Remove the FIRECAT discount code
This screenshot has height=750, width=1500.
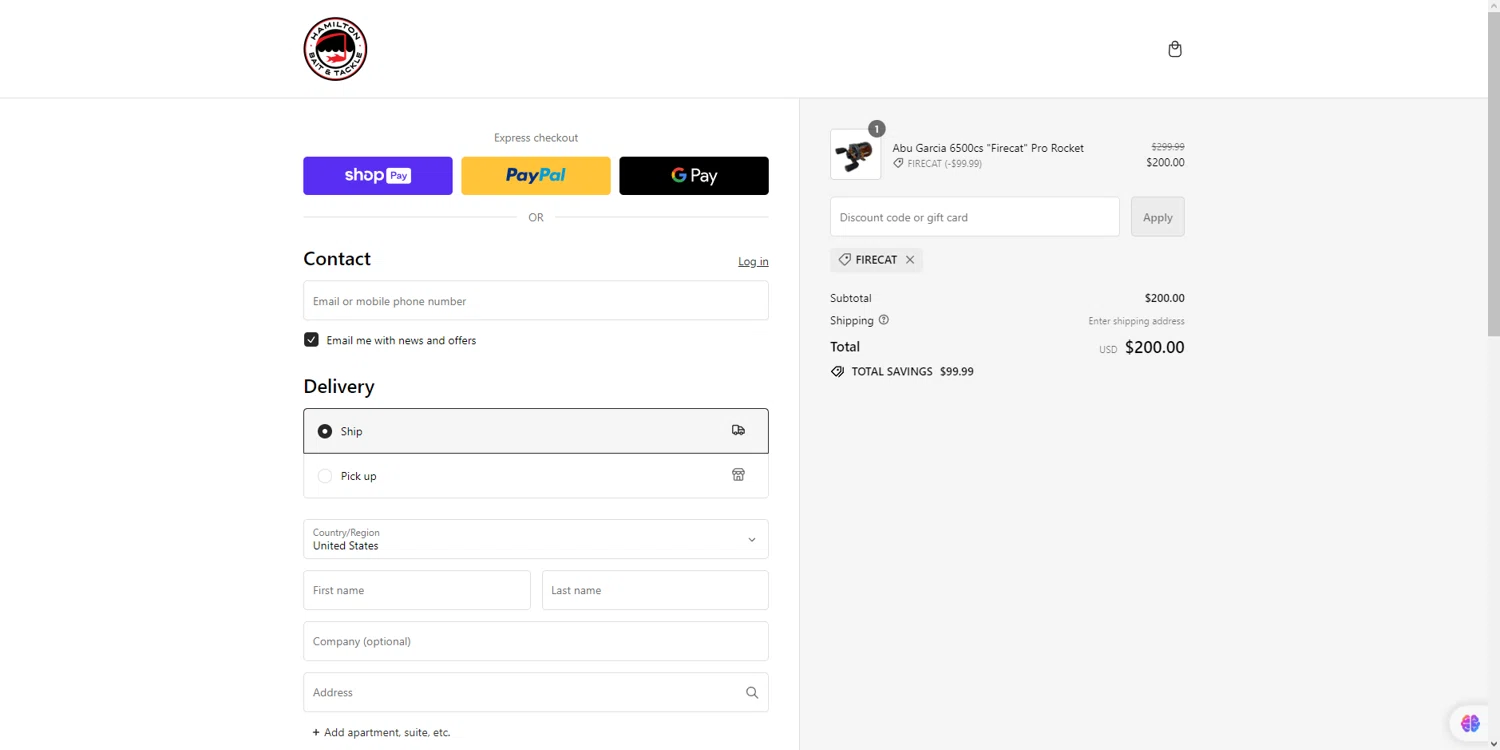910,260
